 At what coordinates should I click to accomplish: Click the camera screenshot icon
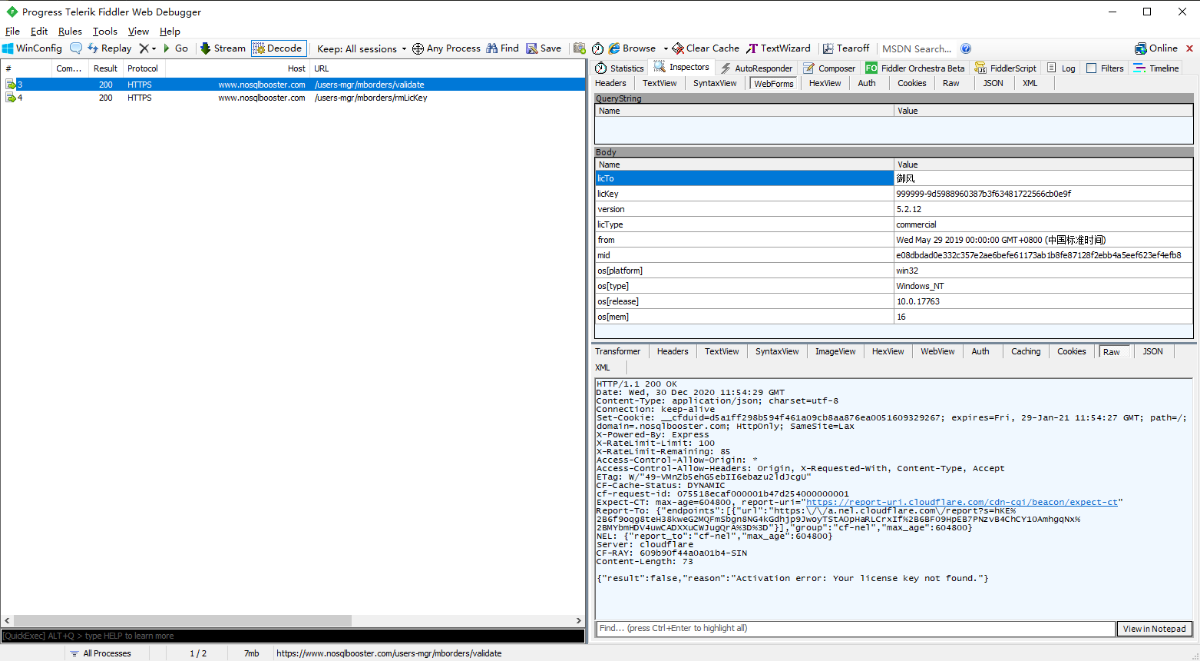pos(579,48)
